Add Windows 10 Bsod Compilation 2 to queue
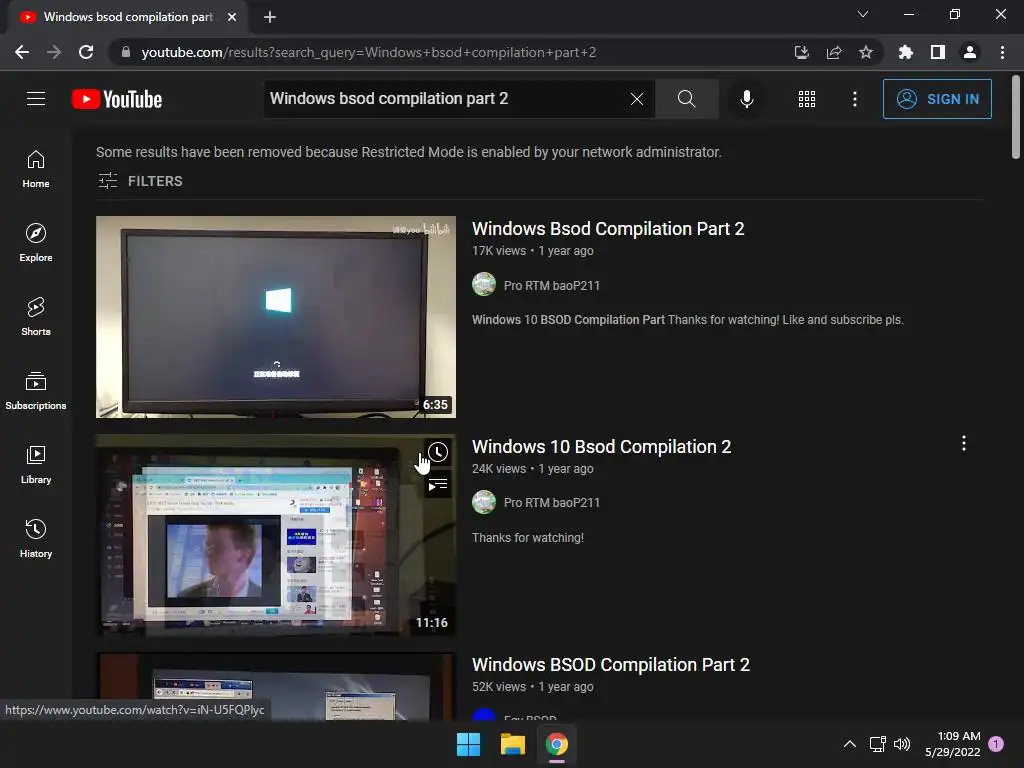Viewport: 1024px width, 768px height. (438, 485)
